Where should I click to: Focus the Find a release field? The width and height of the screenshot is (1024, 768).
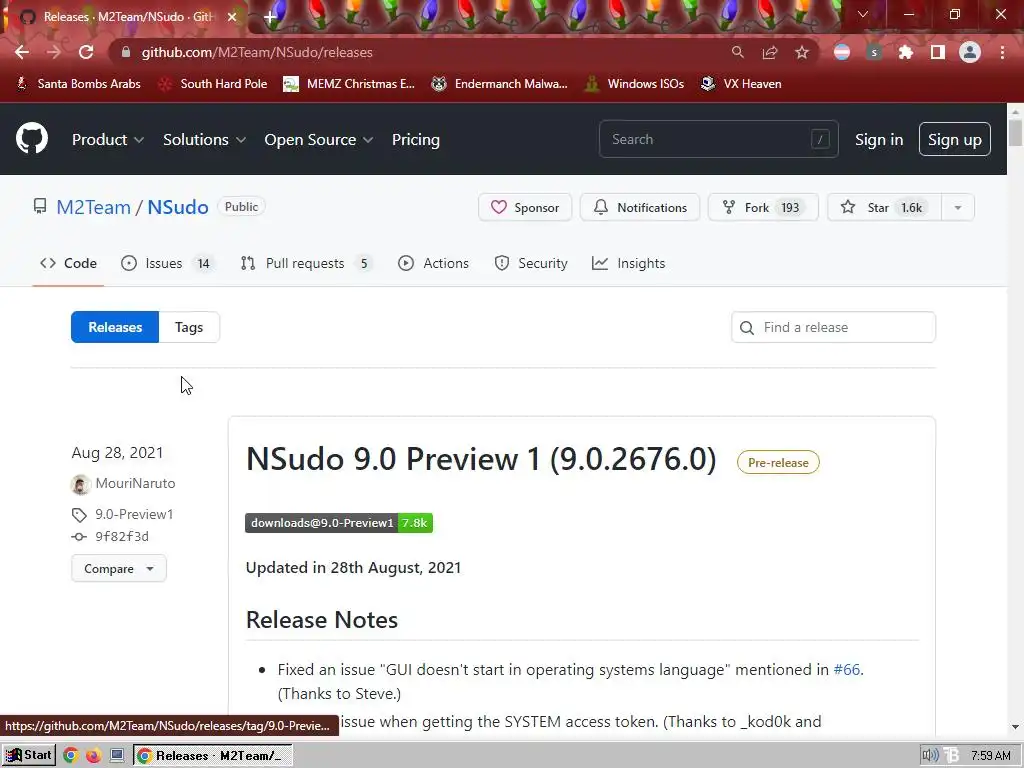tap(833, 327)
